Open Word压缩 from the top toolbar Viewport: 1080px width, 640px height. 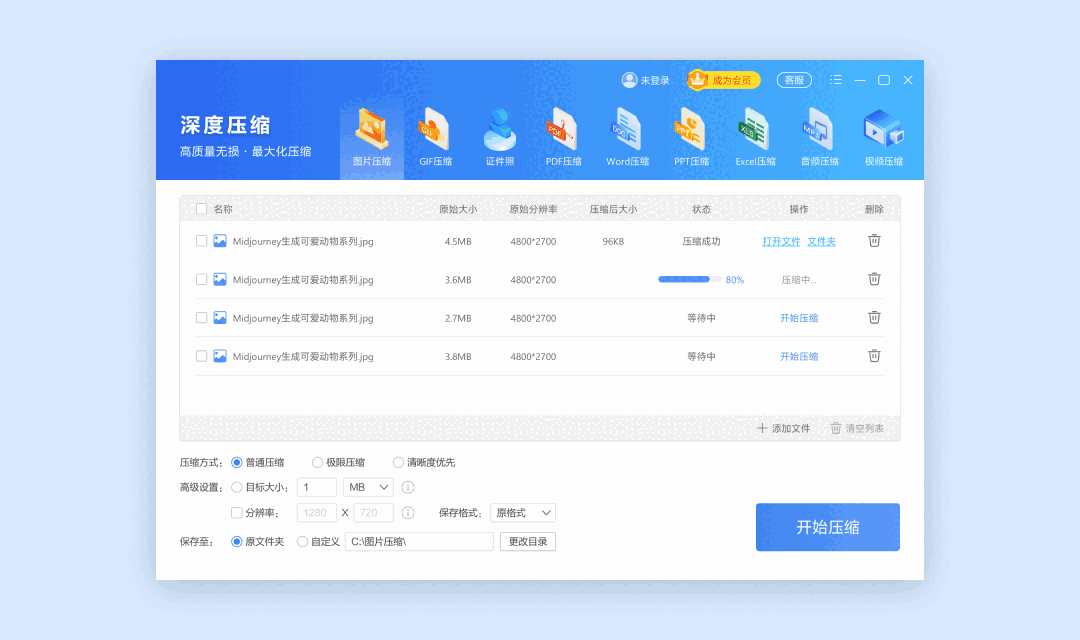tap(627, 135)
